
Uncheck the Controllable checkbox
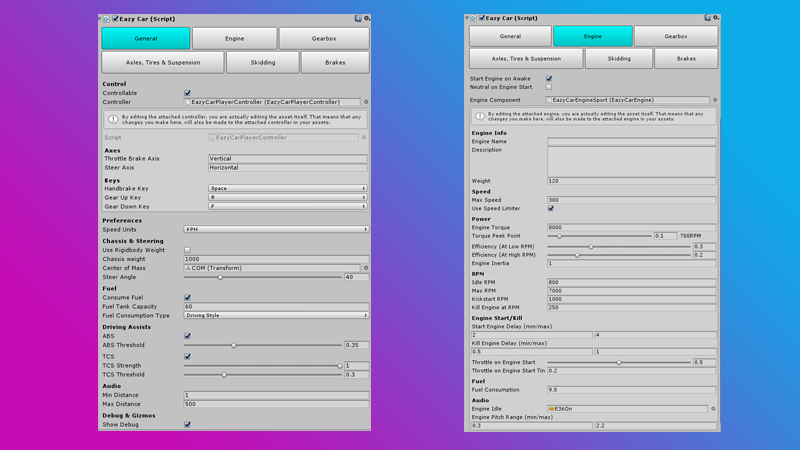click(187, 93)
